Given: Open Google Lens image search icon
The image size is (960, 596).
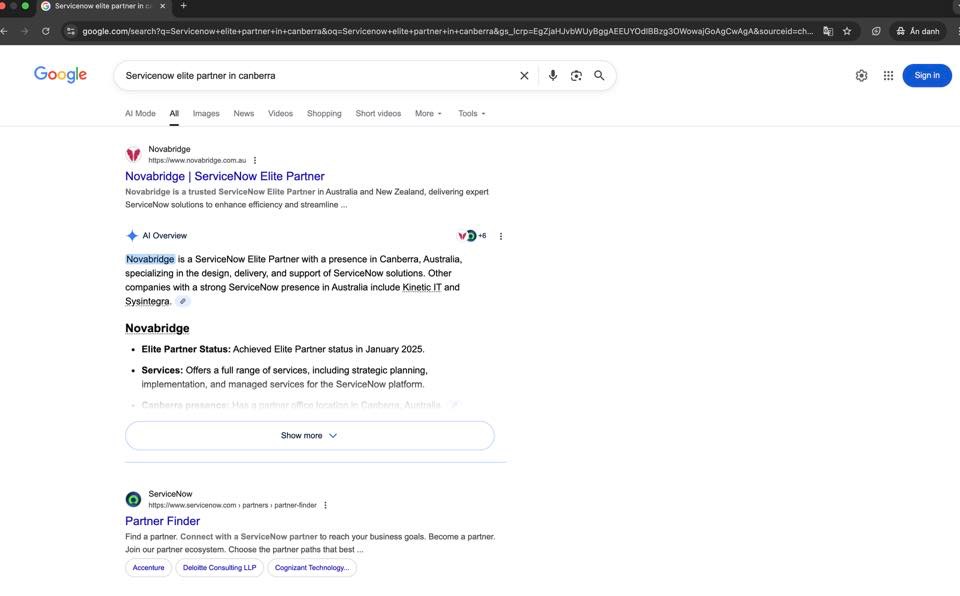Looking at the screenshot, I should (576, 75).
